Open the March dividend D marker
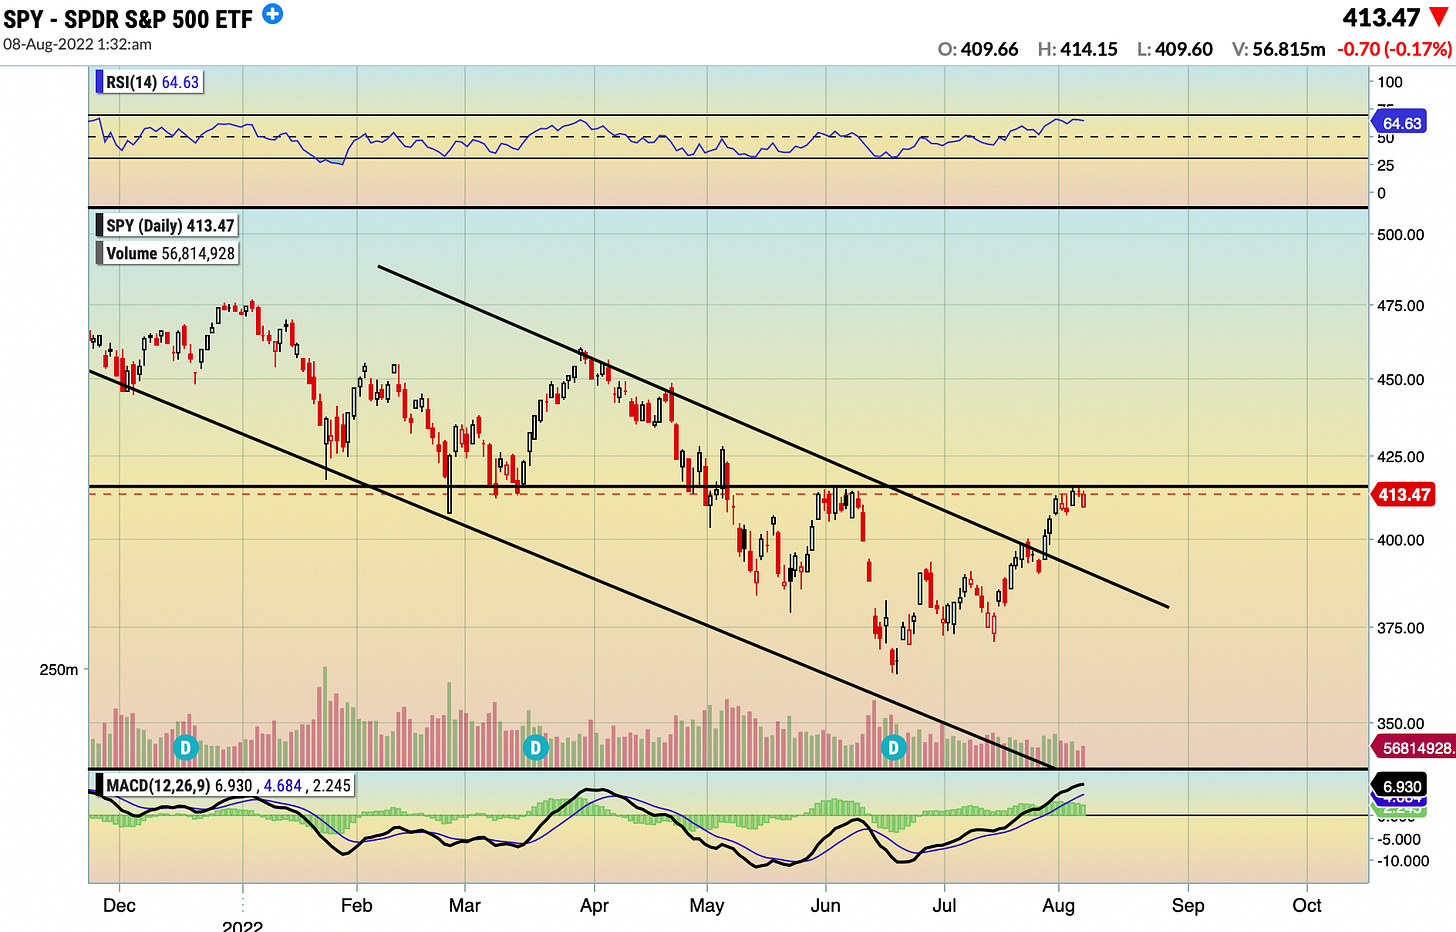The height and width of the screenshot is (932, 1456). [536, 747]
